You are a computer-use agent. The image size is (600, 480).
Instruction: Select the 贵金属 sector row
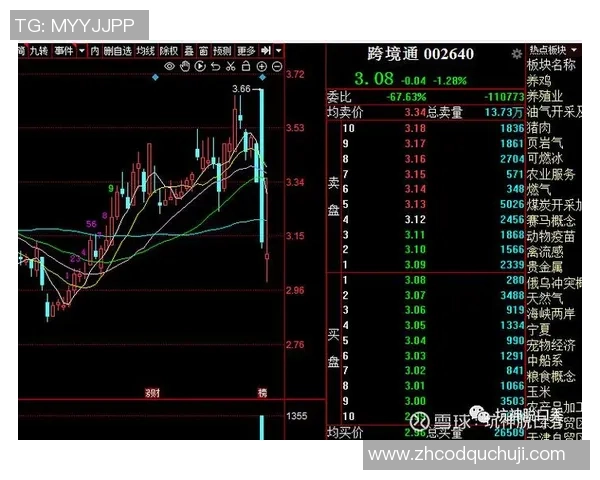point(545,267)
